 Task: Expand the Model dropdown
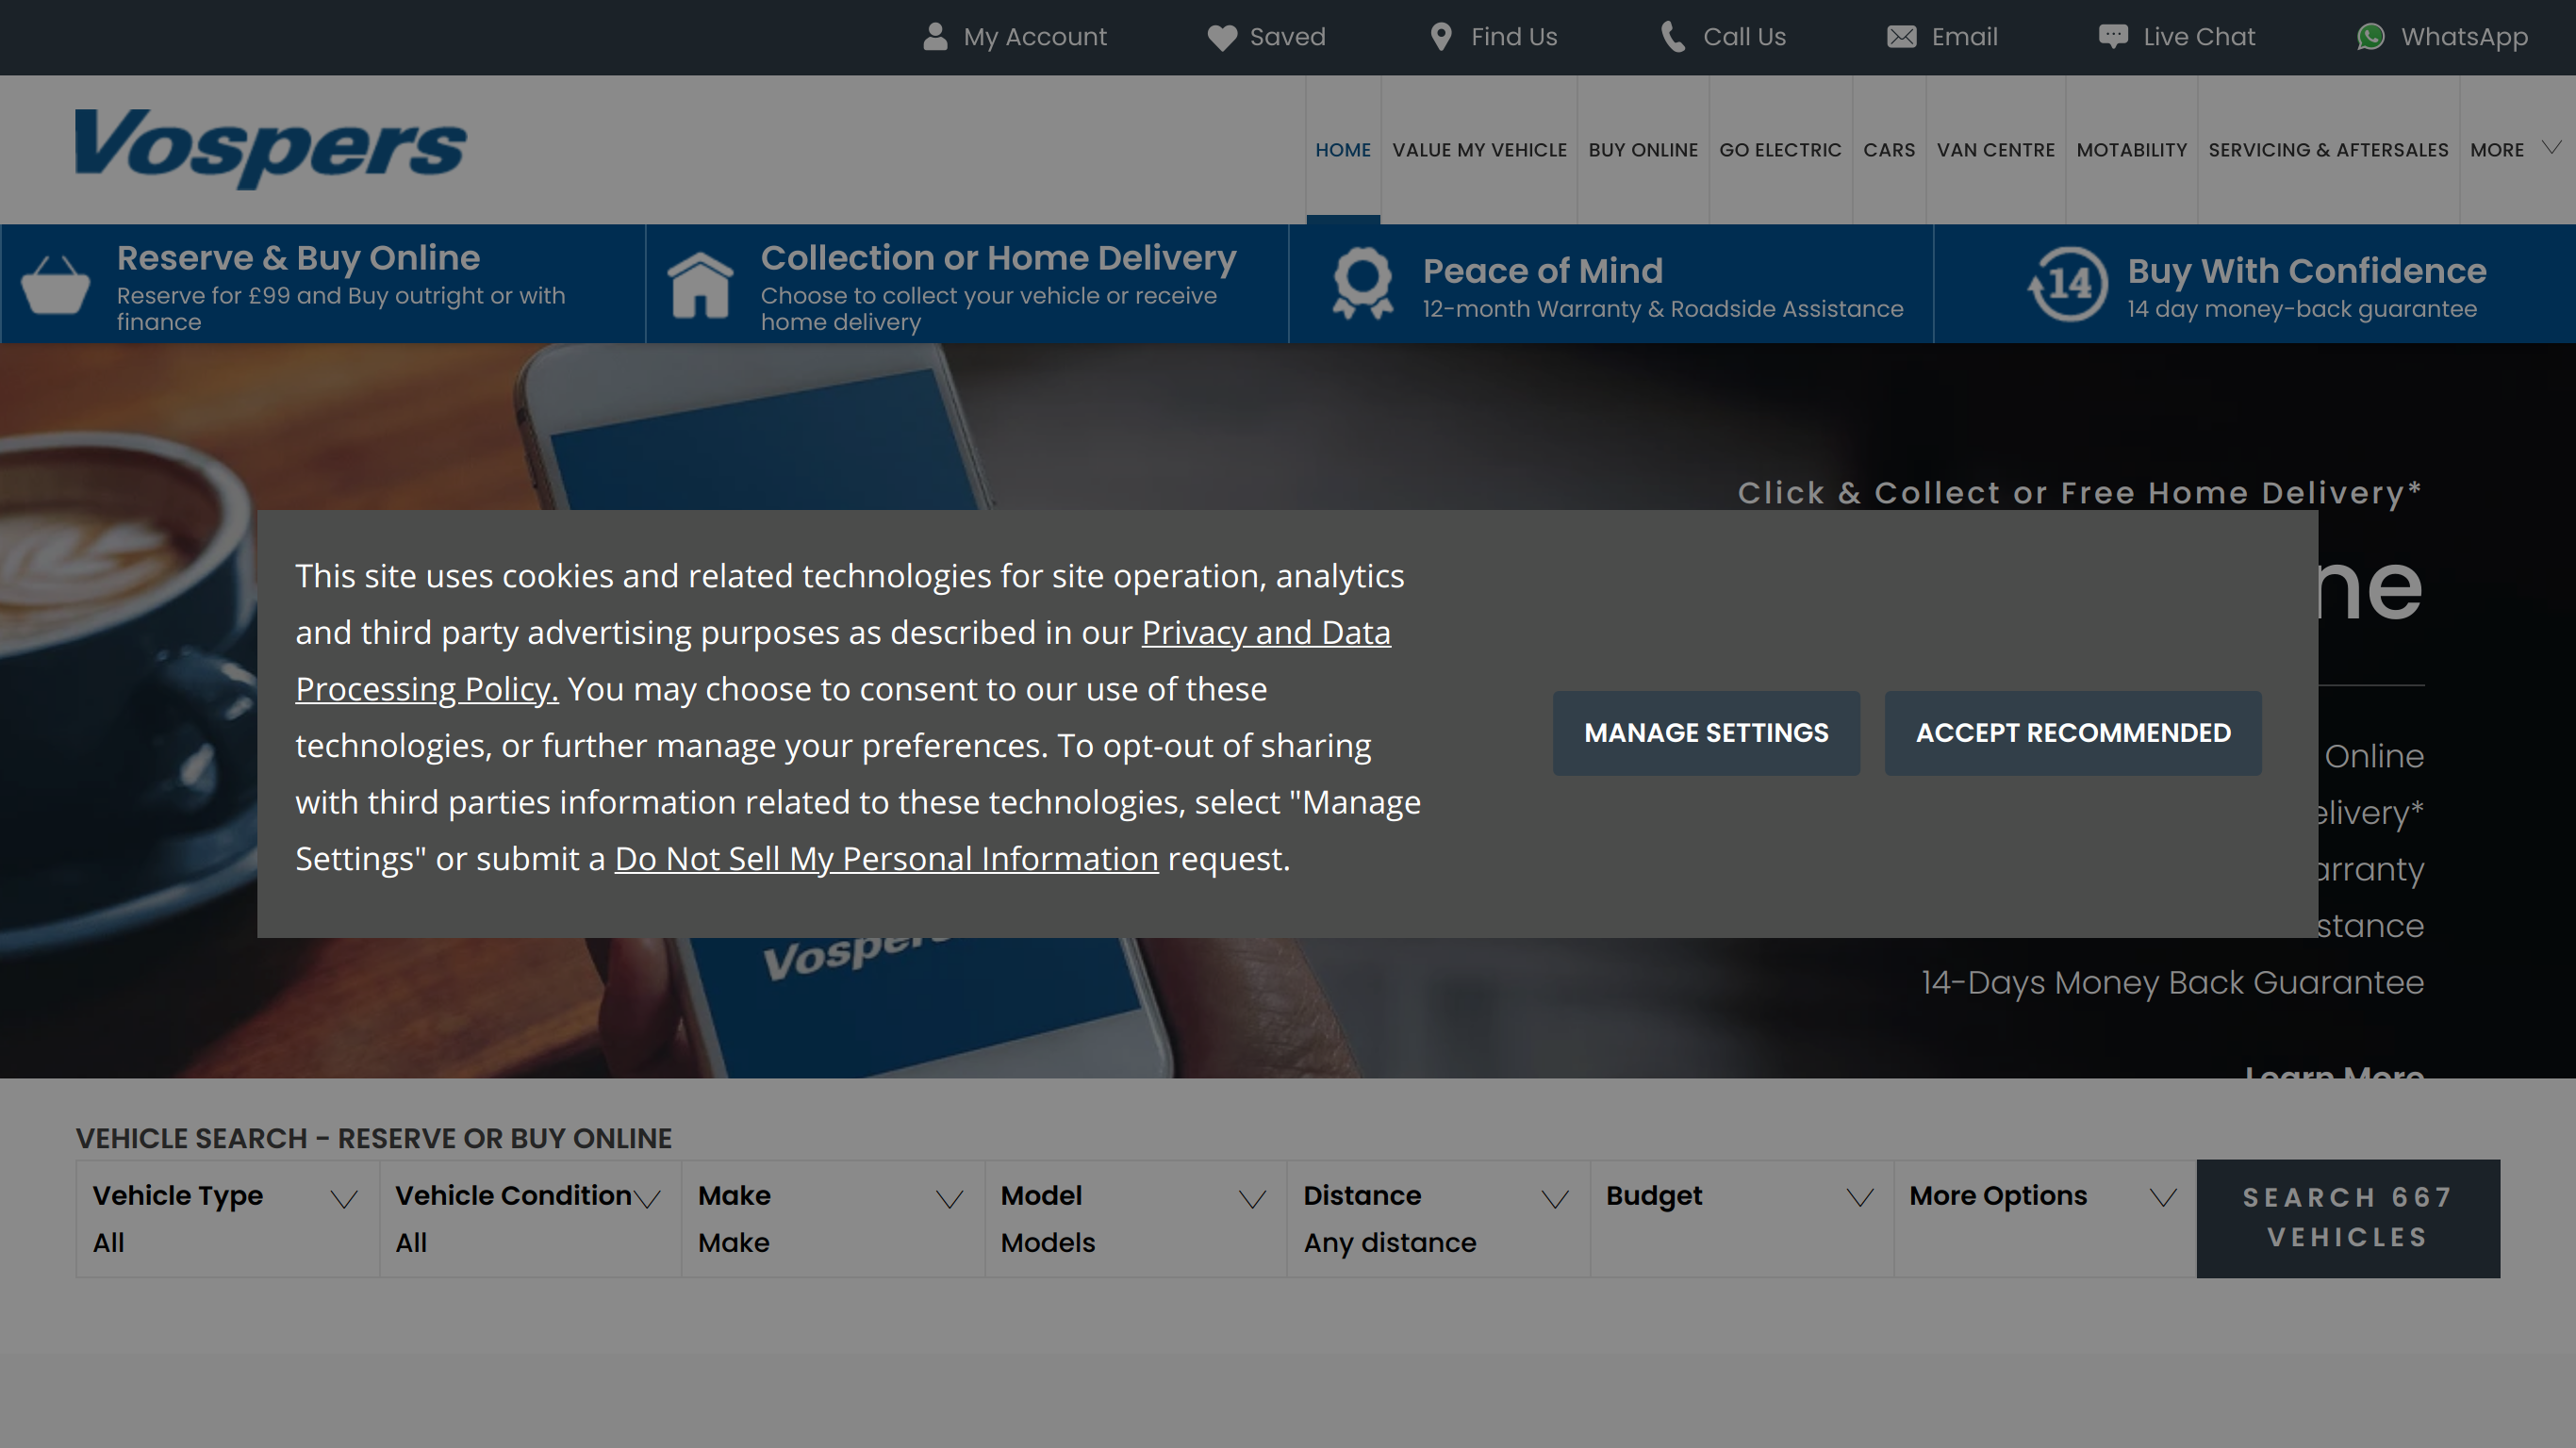pos(1136,1219)
